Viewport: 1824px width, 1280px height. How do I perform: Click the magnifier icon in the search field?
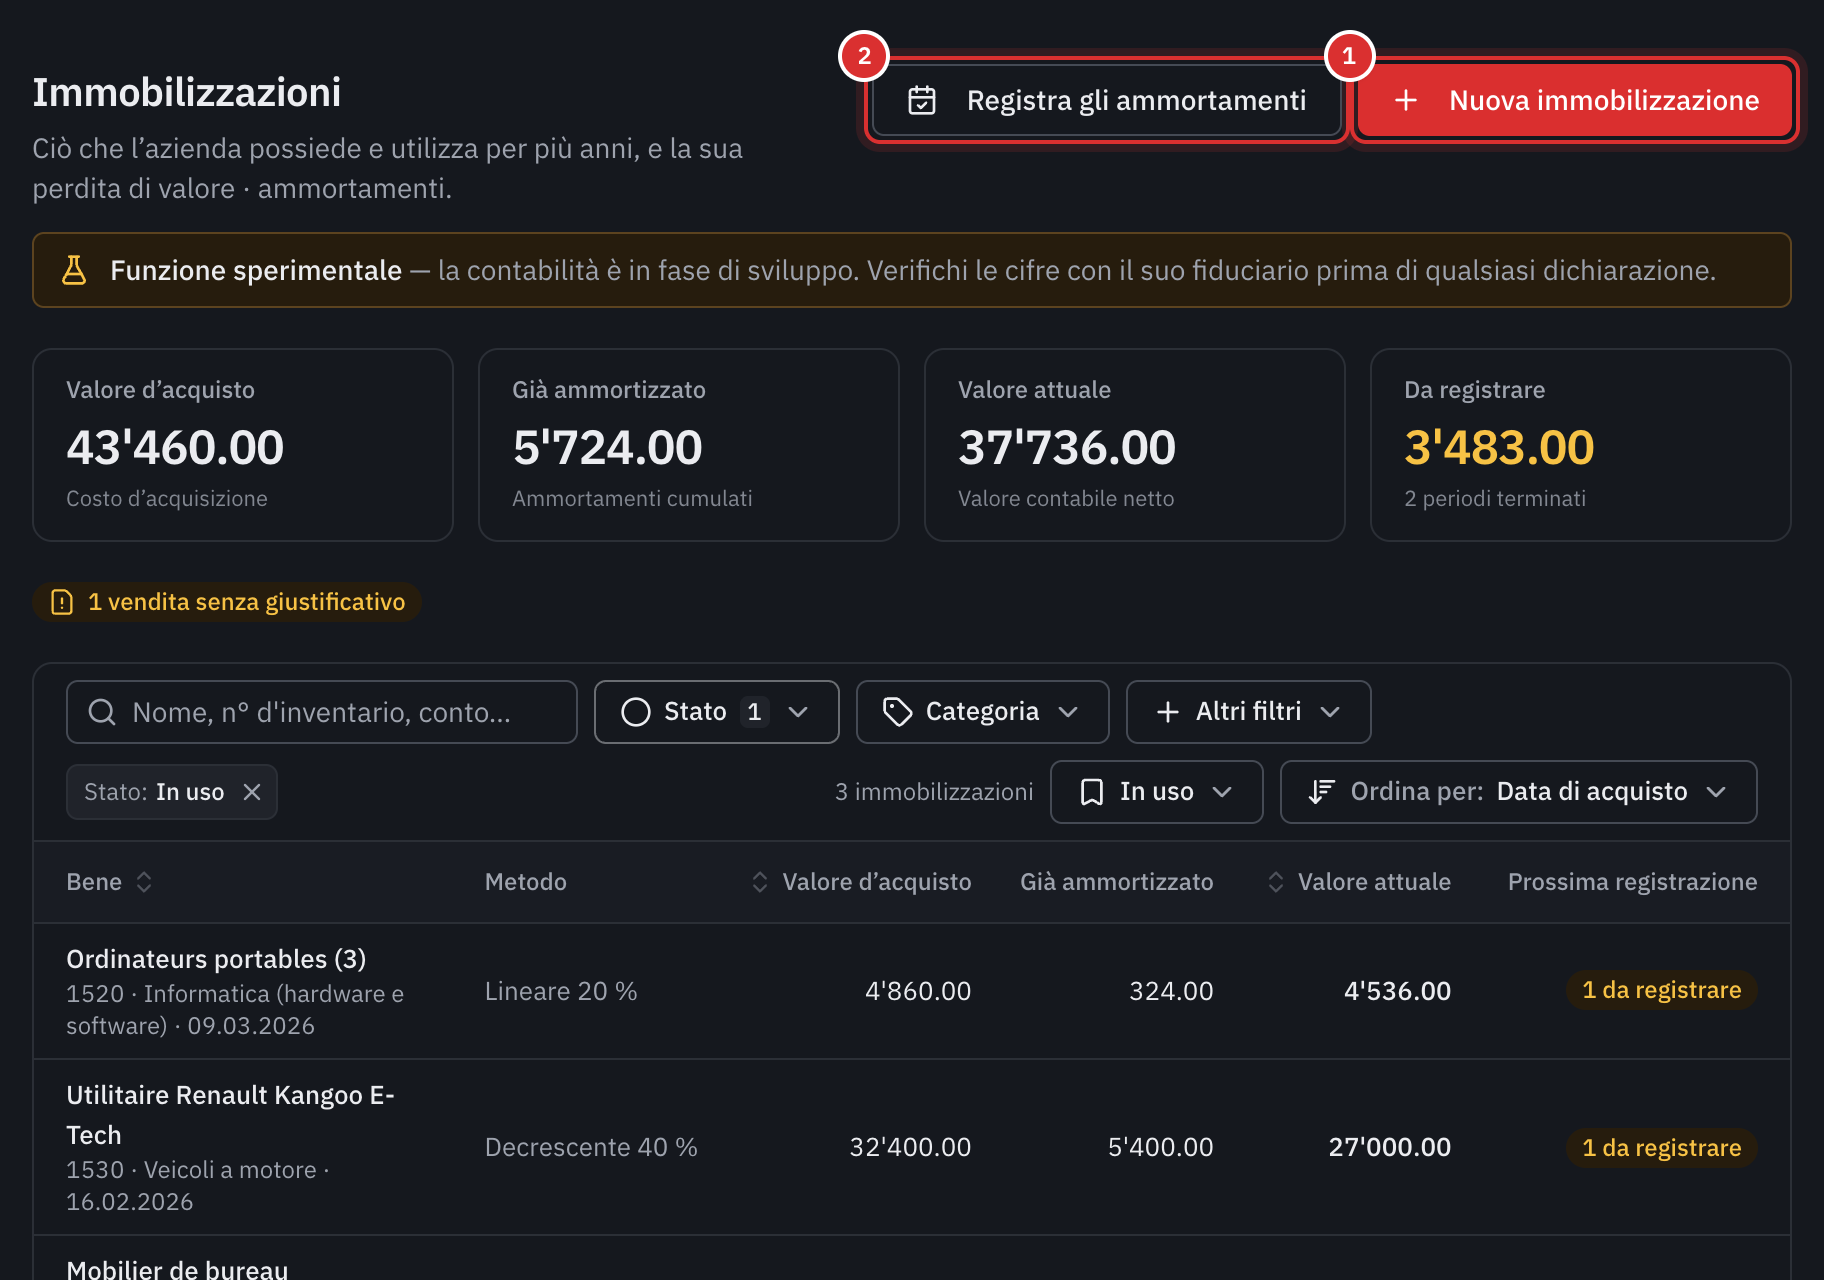click(102, 712)
